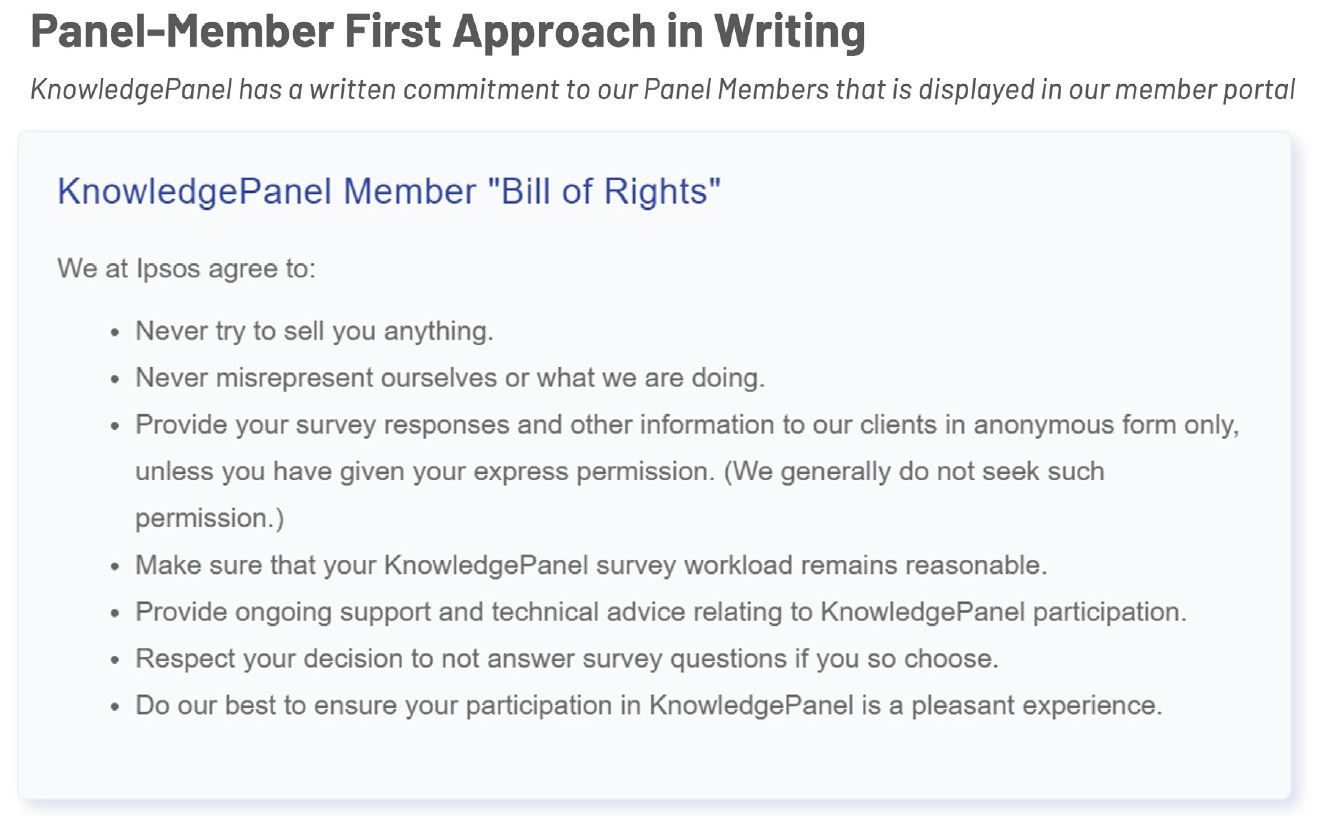Screen dimensions: 1319x817
Task: Click the lone word "permission.)" on its own line
Action: 210,518
